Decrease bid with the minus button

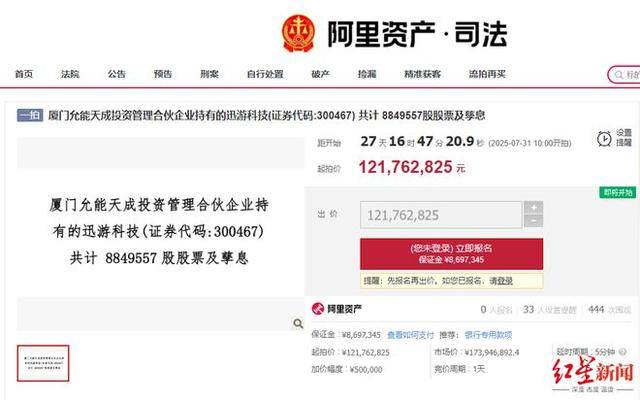click(x=533, y=221)
